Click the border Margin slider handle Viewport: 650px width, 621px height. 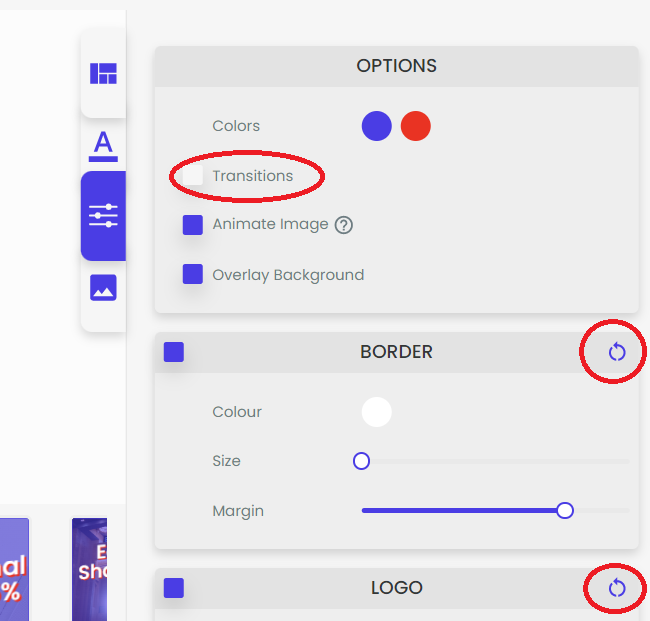(x=565, y=511)
